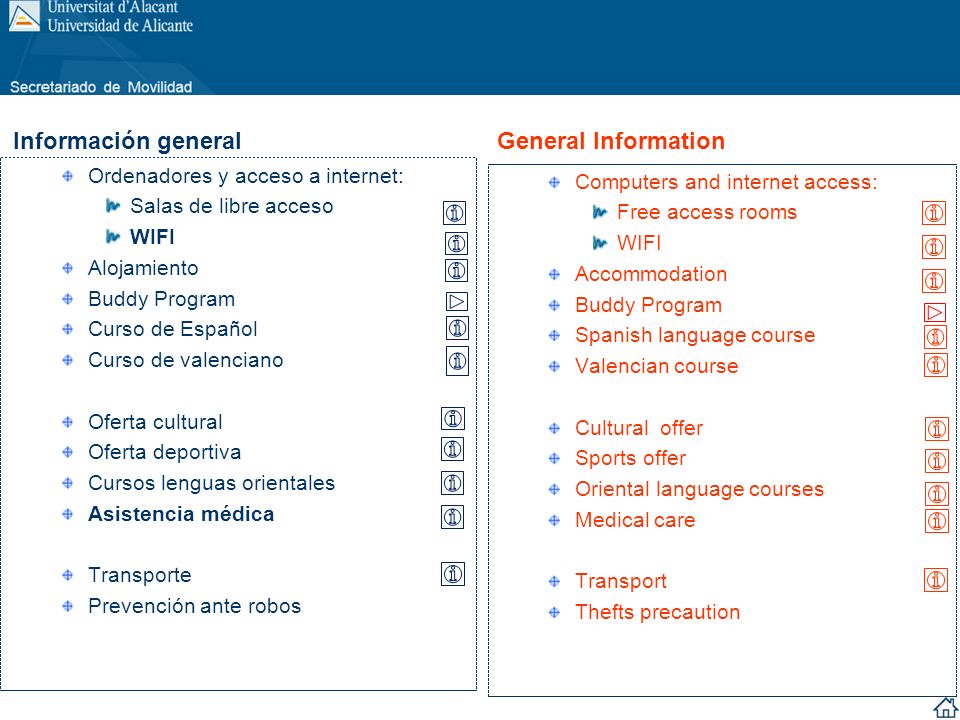Select Cursos lenguas orientales text
Screen dimensions: 960x720
211,483
